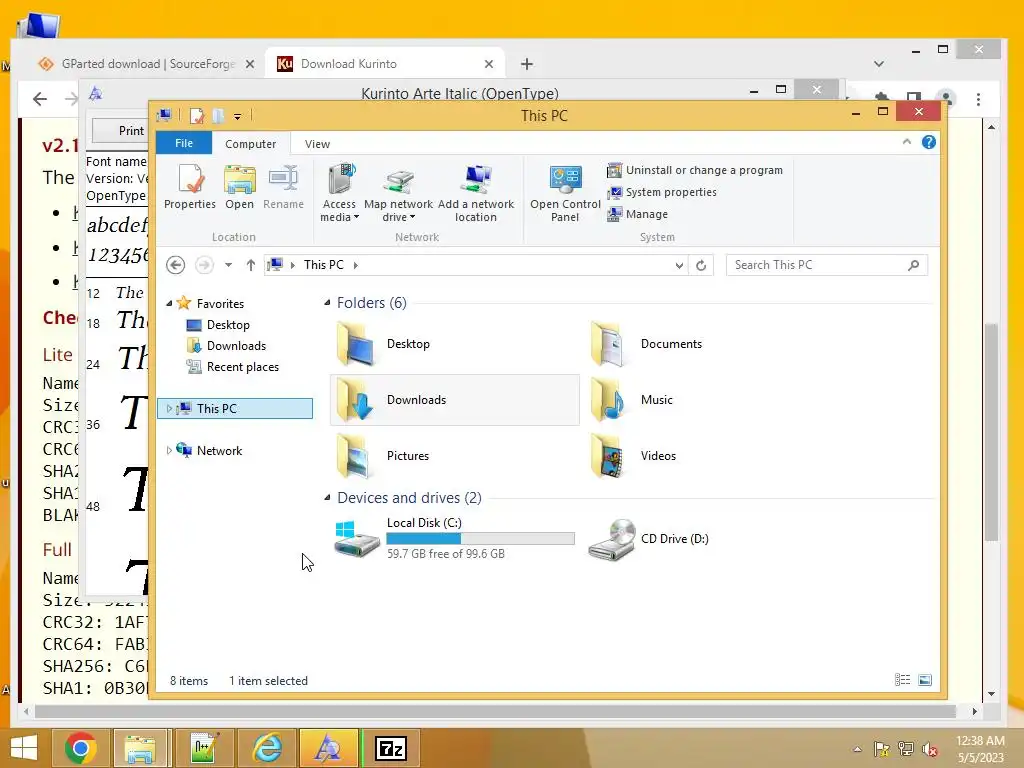Click the taskbar clock showing 12:38 AM
1024x768 pixels.
click(980, 749)
